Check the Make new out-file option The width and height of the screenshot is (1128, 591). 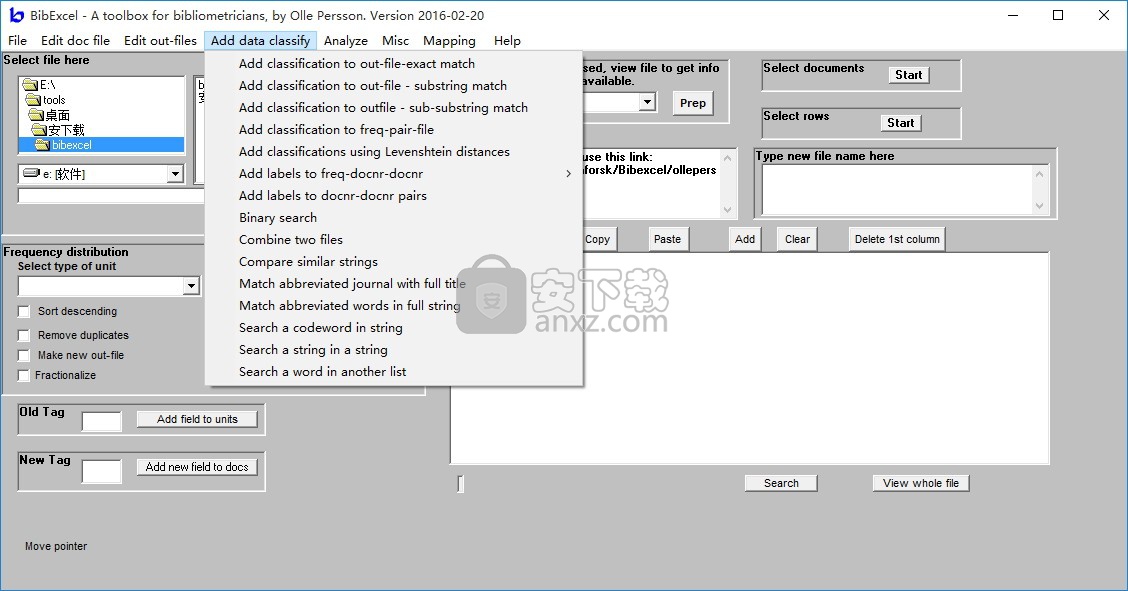(x=24, y=355)
